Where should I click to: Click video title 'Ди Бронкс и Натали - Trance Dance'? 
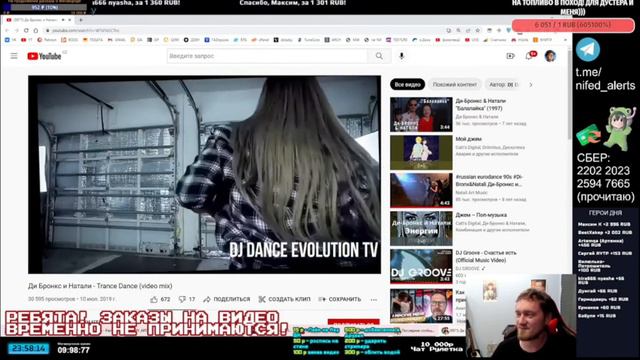click(x=100, y=286)
